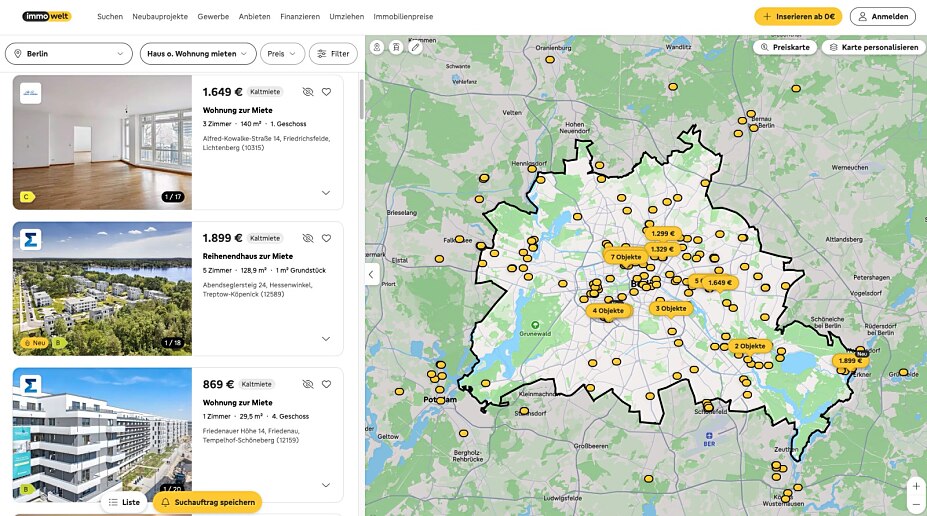Open the Filter options
Screen dimensions: 927x516
point(333,54)
